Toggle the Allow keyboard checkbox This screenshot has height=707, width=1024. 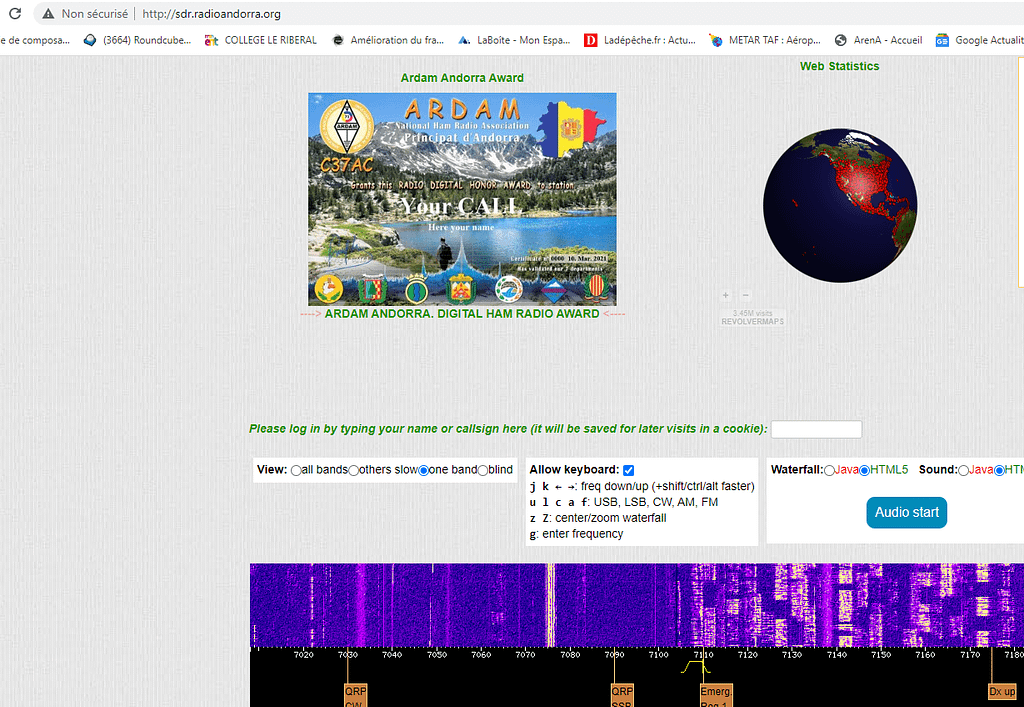point(629,471)
